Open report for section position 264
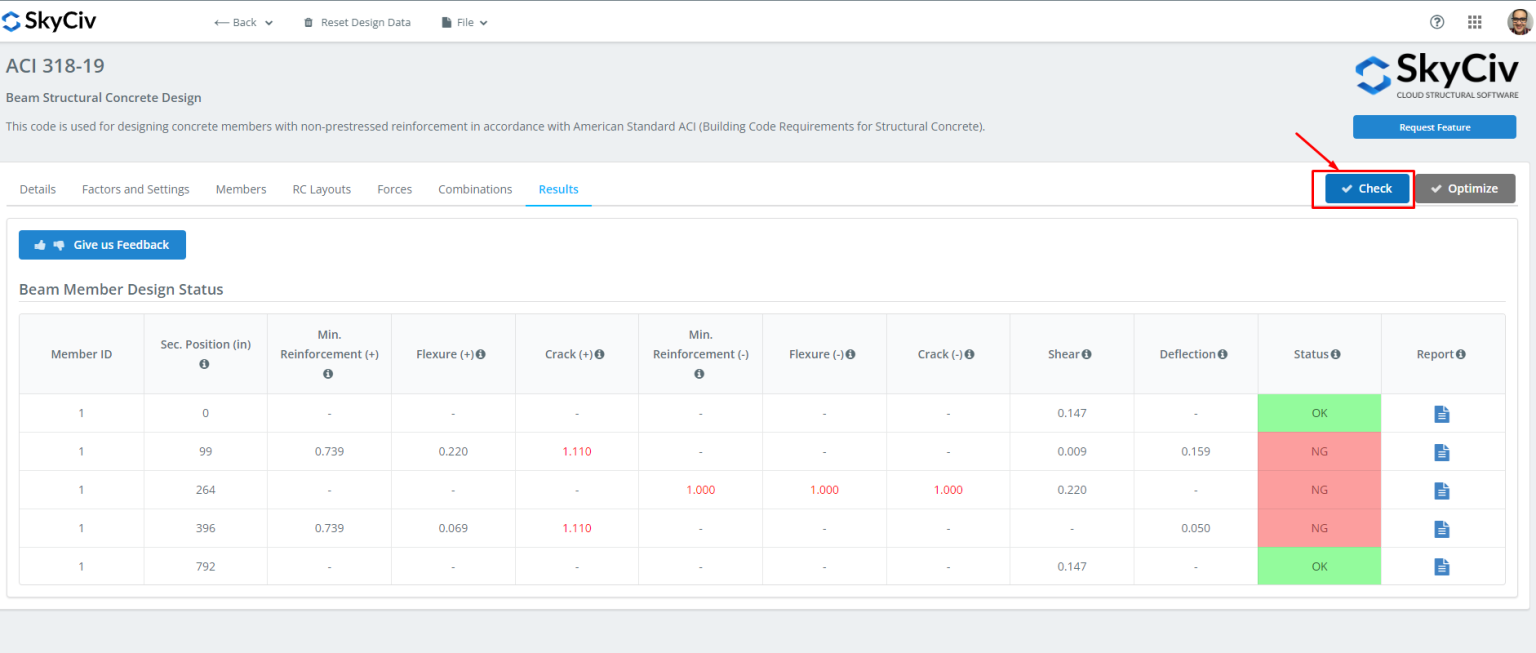1536x653 pixels. tap(1441, 490)
